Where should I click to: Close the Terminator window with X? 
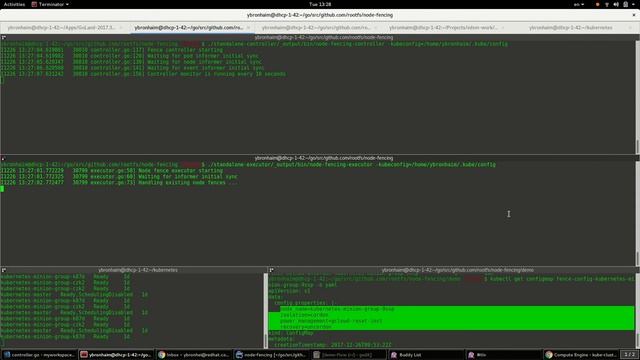coord(634,15)
